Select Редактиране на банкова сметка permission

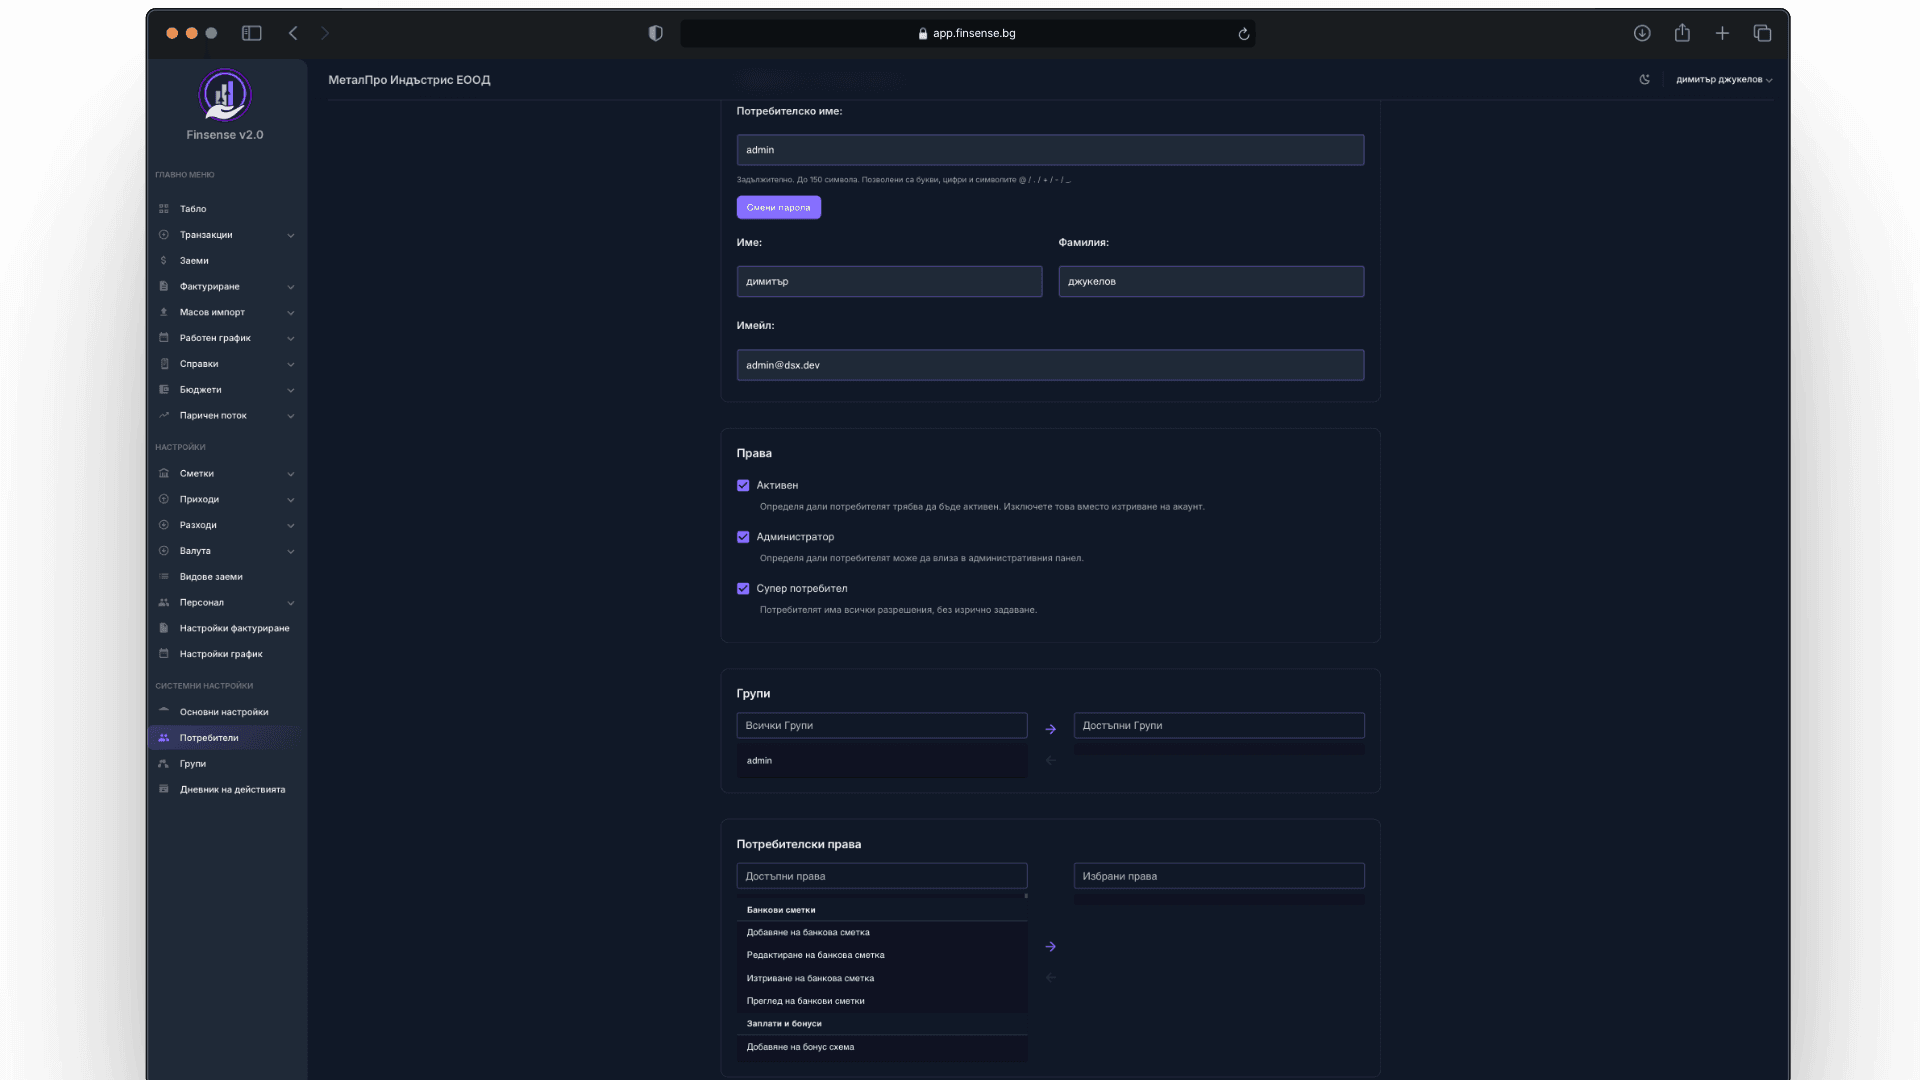pyautogui.click(x=882, y=956)
